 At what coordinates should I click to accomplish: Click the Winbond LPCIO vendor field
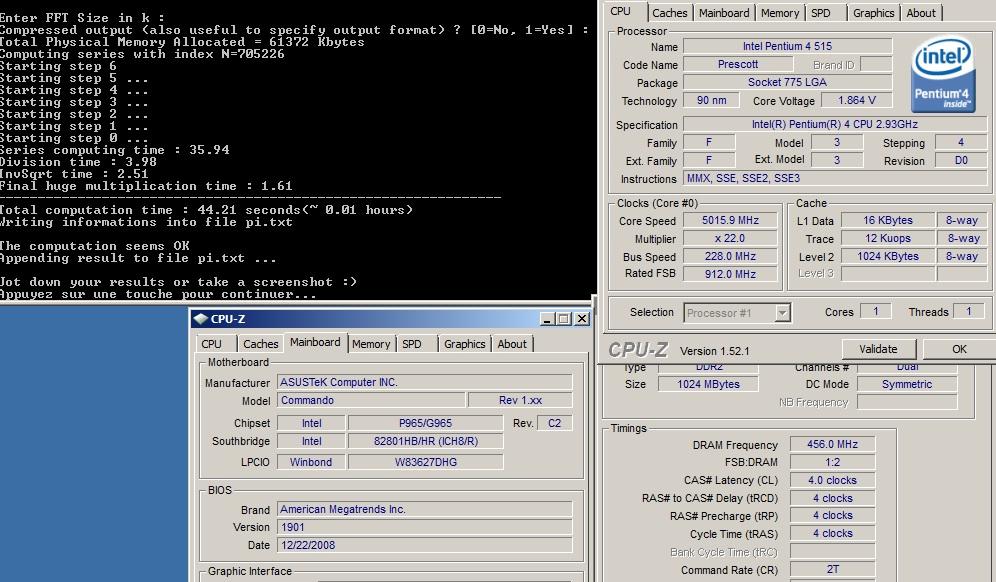311,462
